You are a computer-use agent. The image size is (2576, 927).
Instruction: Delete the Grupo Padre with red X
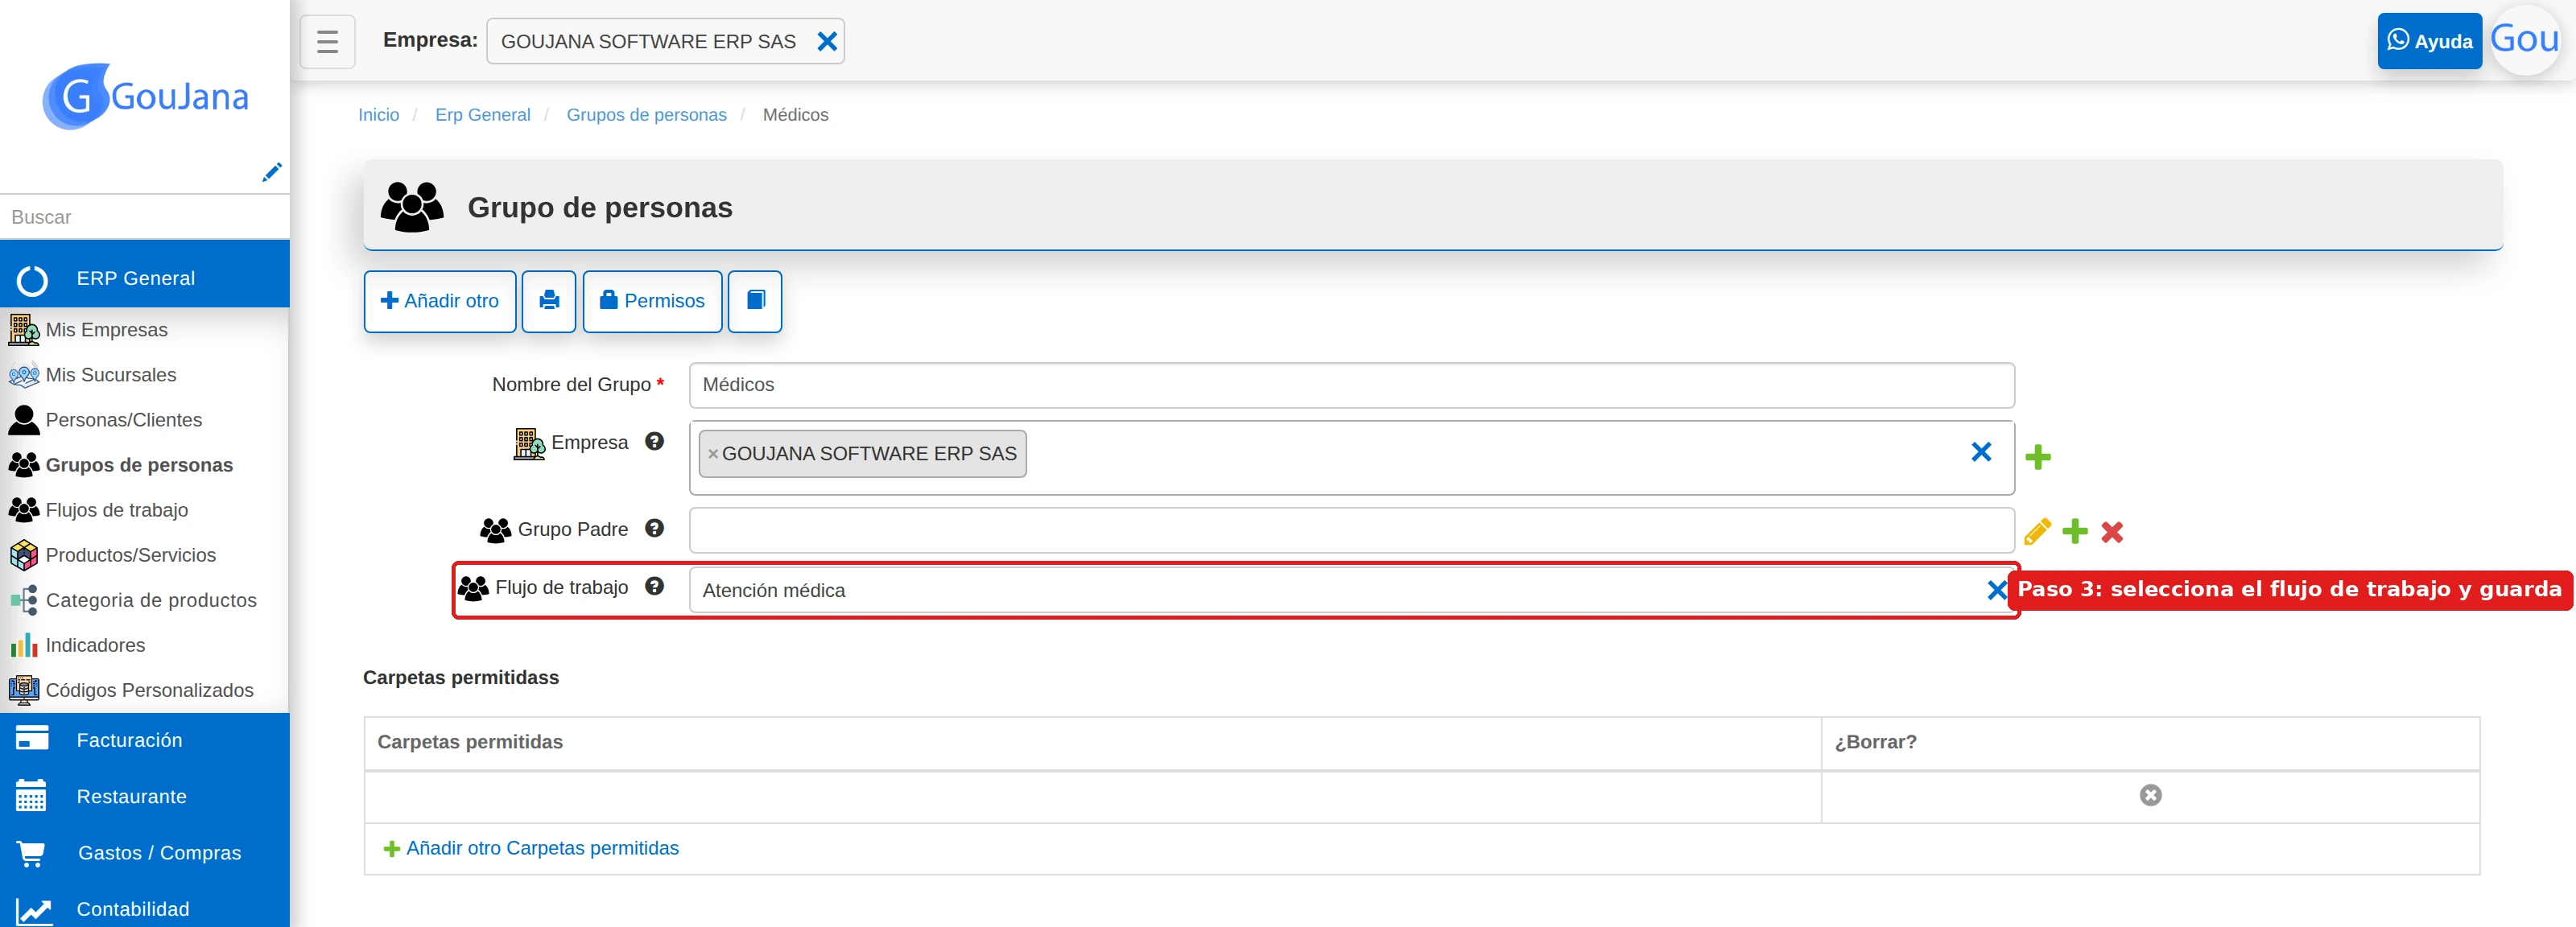click(x=2112, y=532)
